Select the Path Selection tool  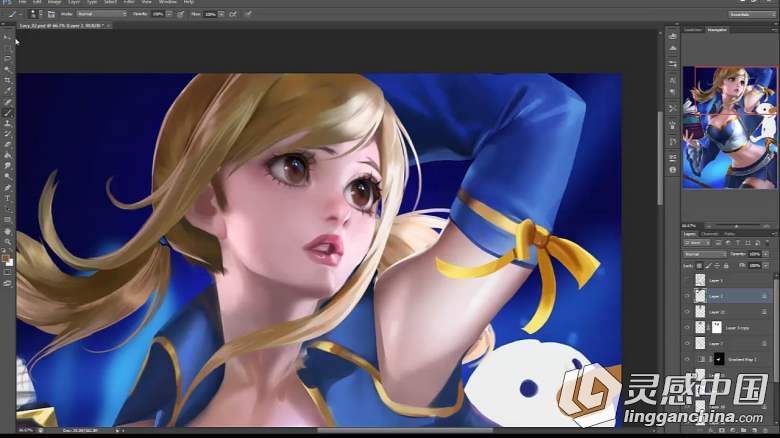click(x=7, y=209)
